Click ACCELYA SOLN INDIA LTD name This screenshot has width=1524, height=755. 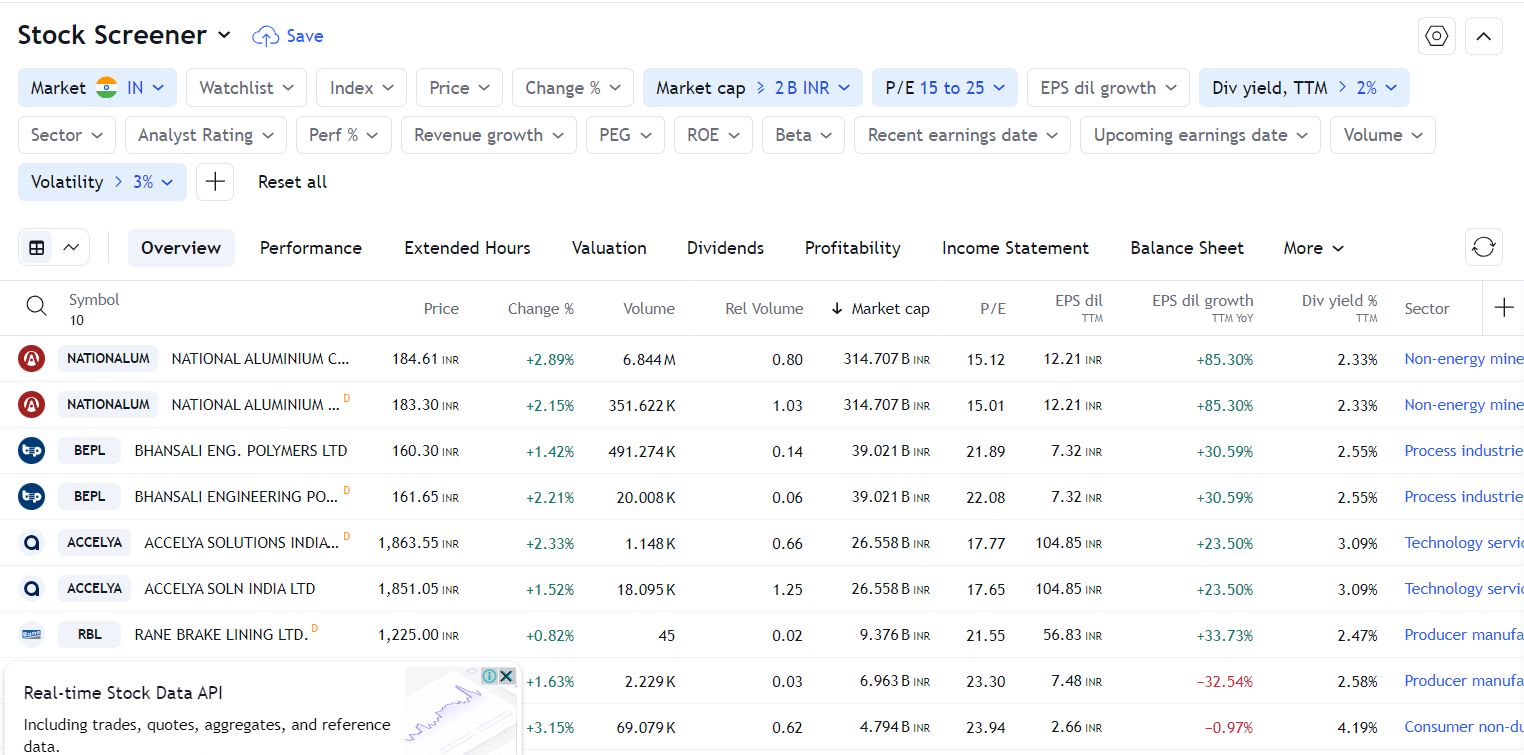[x=230, y=589]
